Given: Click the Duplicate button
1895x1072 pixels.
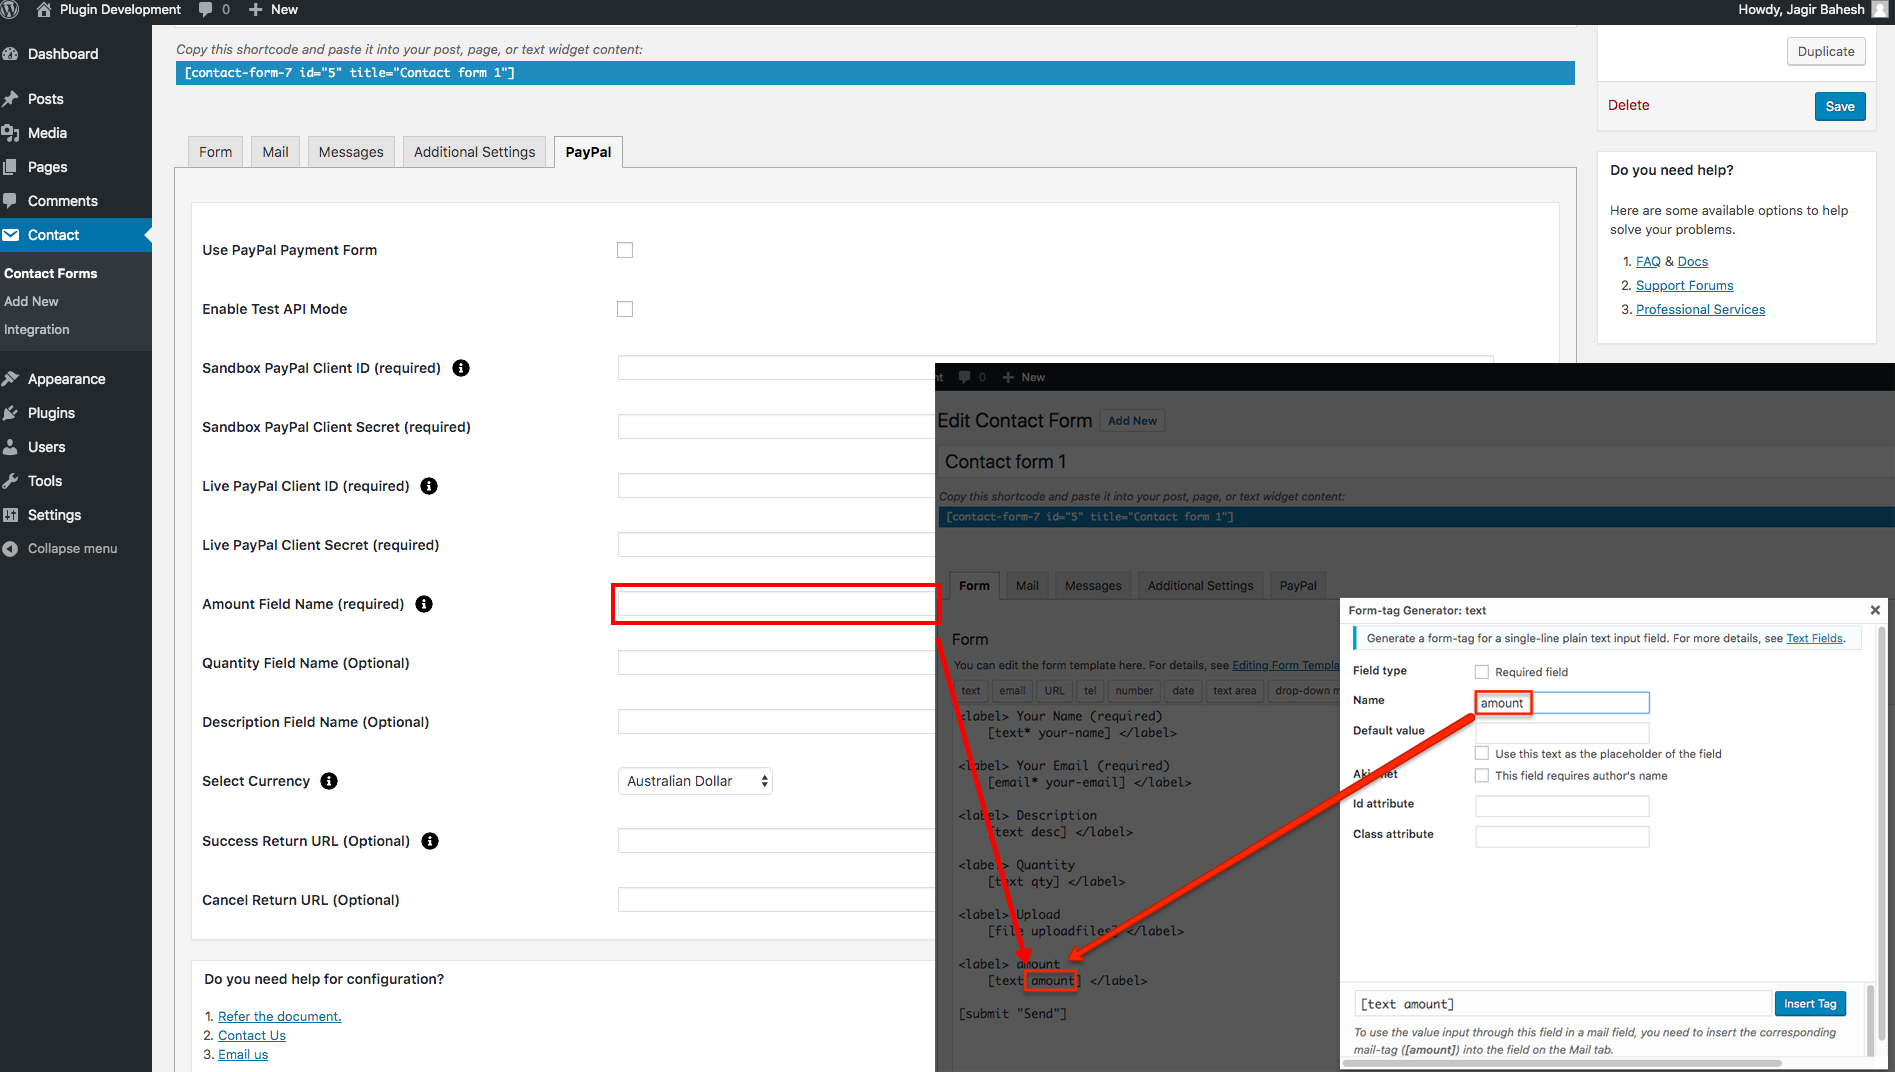Looking at the screenshot, I should click(1825, 52).
